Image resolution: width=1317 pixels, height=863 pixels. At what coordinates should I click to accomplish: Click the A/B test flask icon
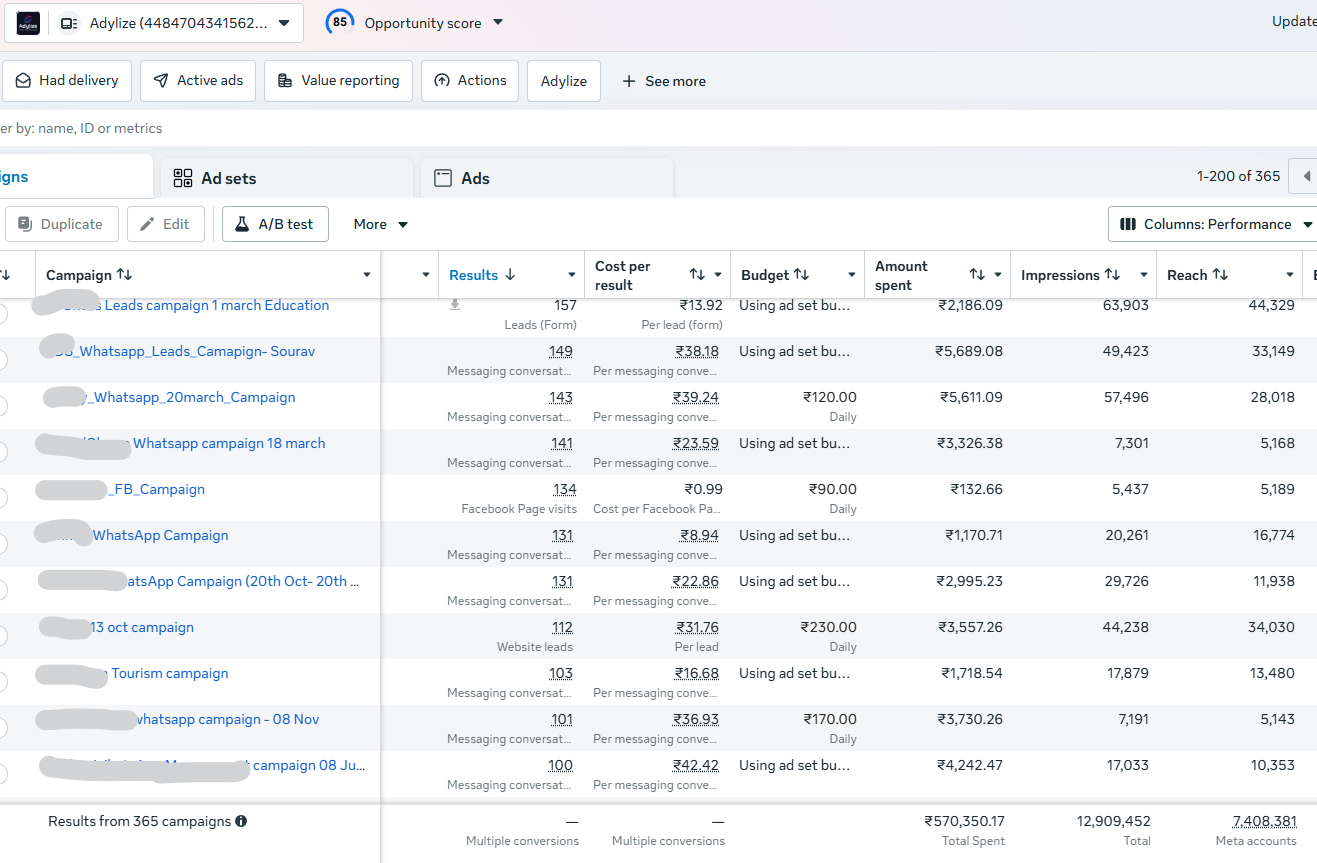tap(242, 224)
